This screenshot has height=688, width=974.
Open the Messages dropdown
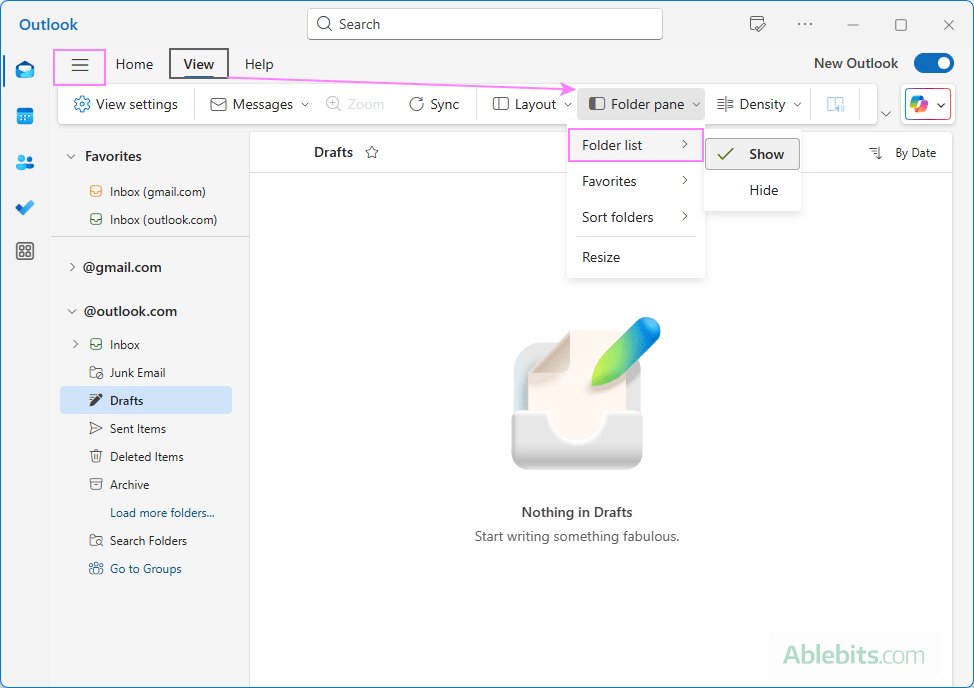(x=259, y=104)
